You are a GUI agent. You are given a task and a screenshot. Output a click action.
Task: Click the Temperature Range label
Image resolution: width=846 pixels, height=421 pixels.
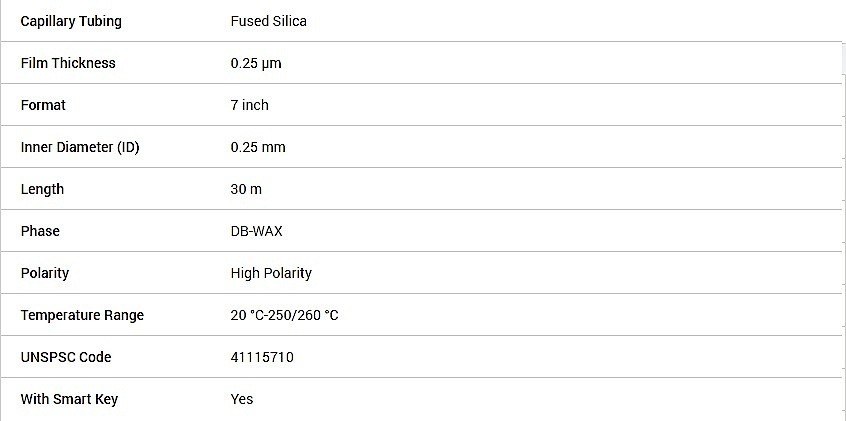point(82,315)
